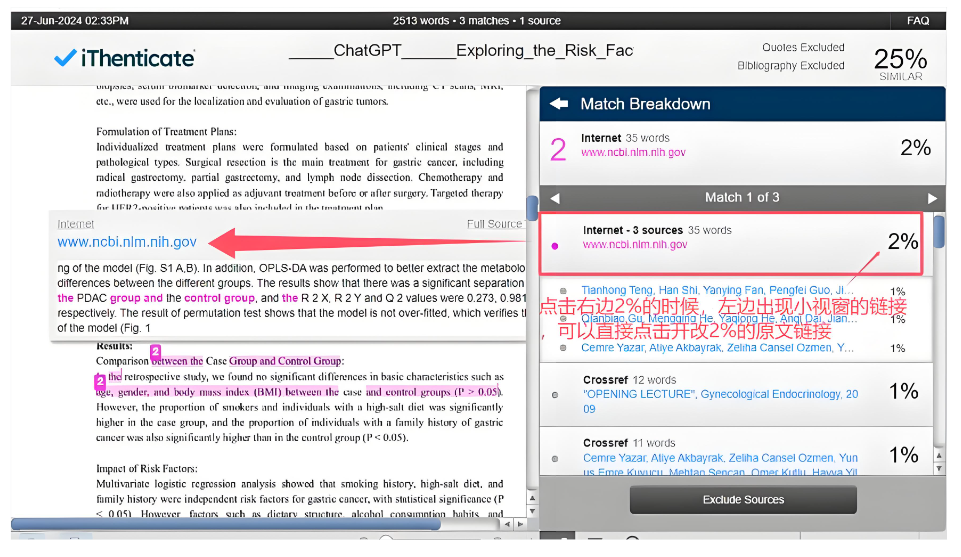Image resolution: width=961 pixels, height=557 pixels.
Task: Select the Cemre Yazar 1% sub-source entry
Action: [x=717, y=347]
